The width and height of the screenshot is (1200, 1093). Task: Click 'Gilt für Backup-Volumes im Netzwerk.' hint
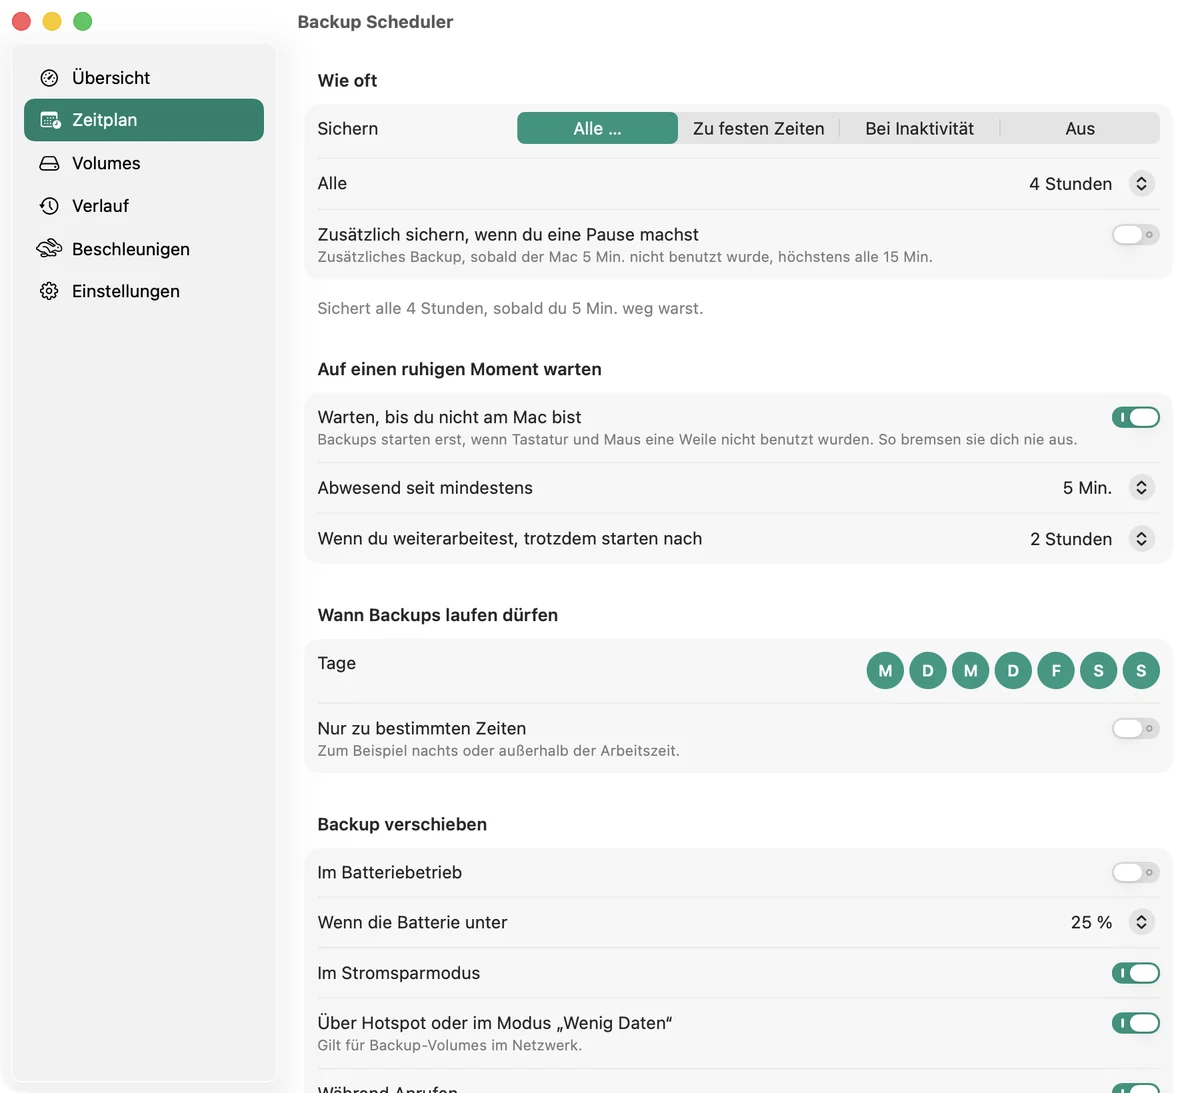click(449, 1045)
